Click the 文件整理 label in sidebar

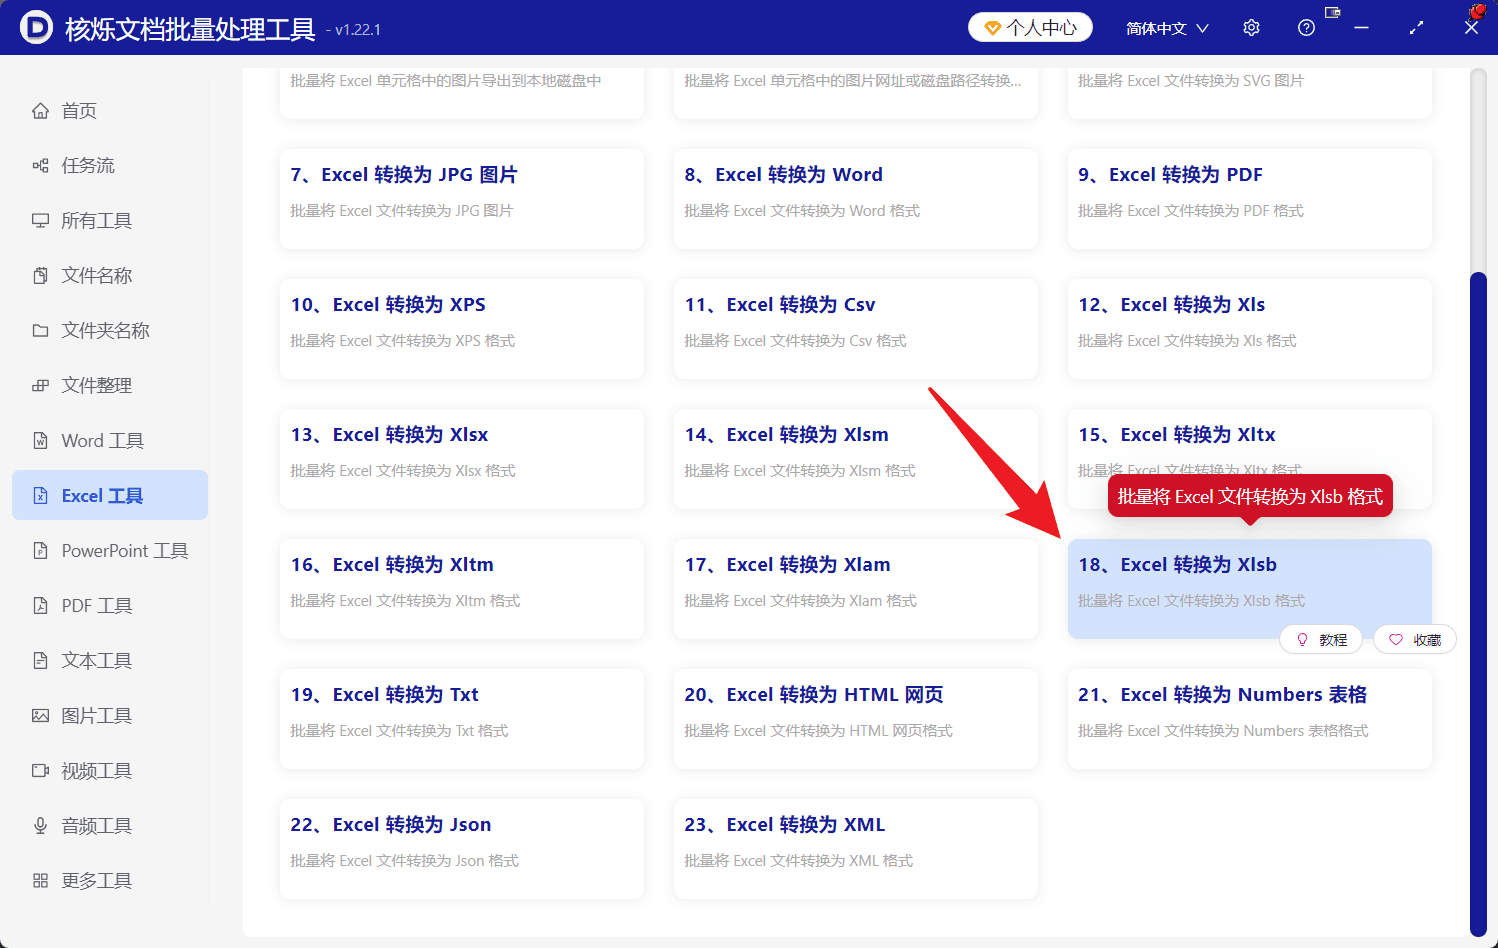97,386
